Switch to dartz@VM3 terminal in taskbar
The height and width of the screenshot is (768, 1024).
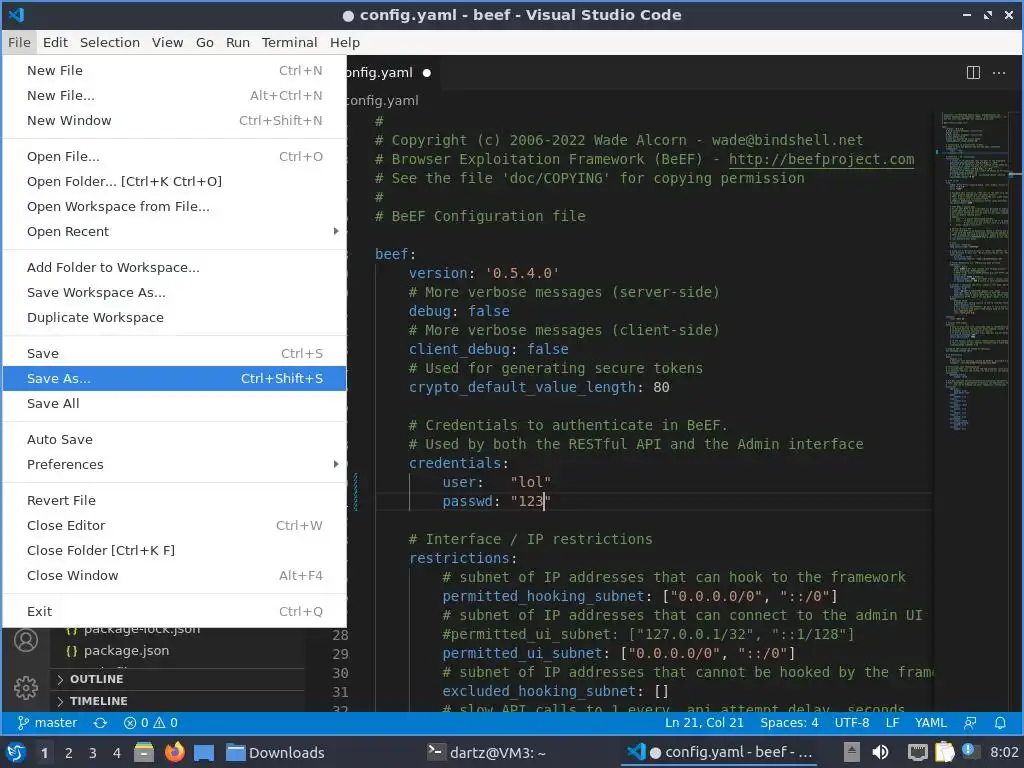pyautogui.click(x=487, y=753)
